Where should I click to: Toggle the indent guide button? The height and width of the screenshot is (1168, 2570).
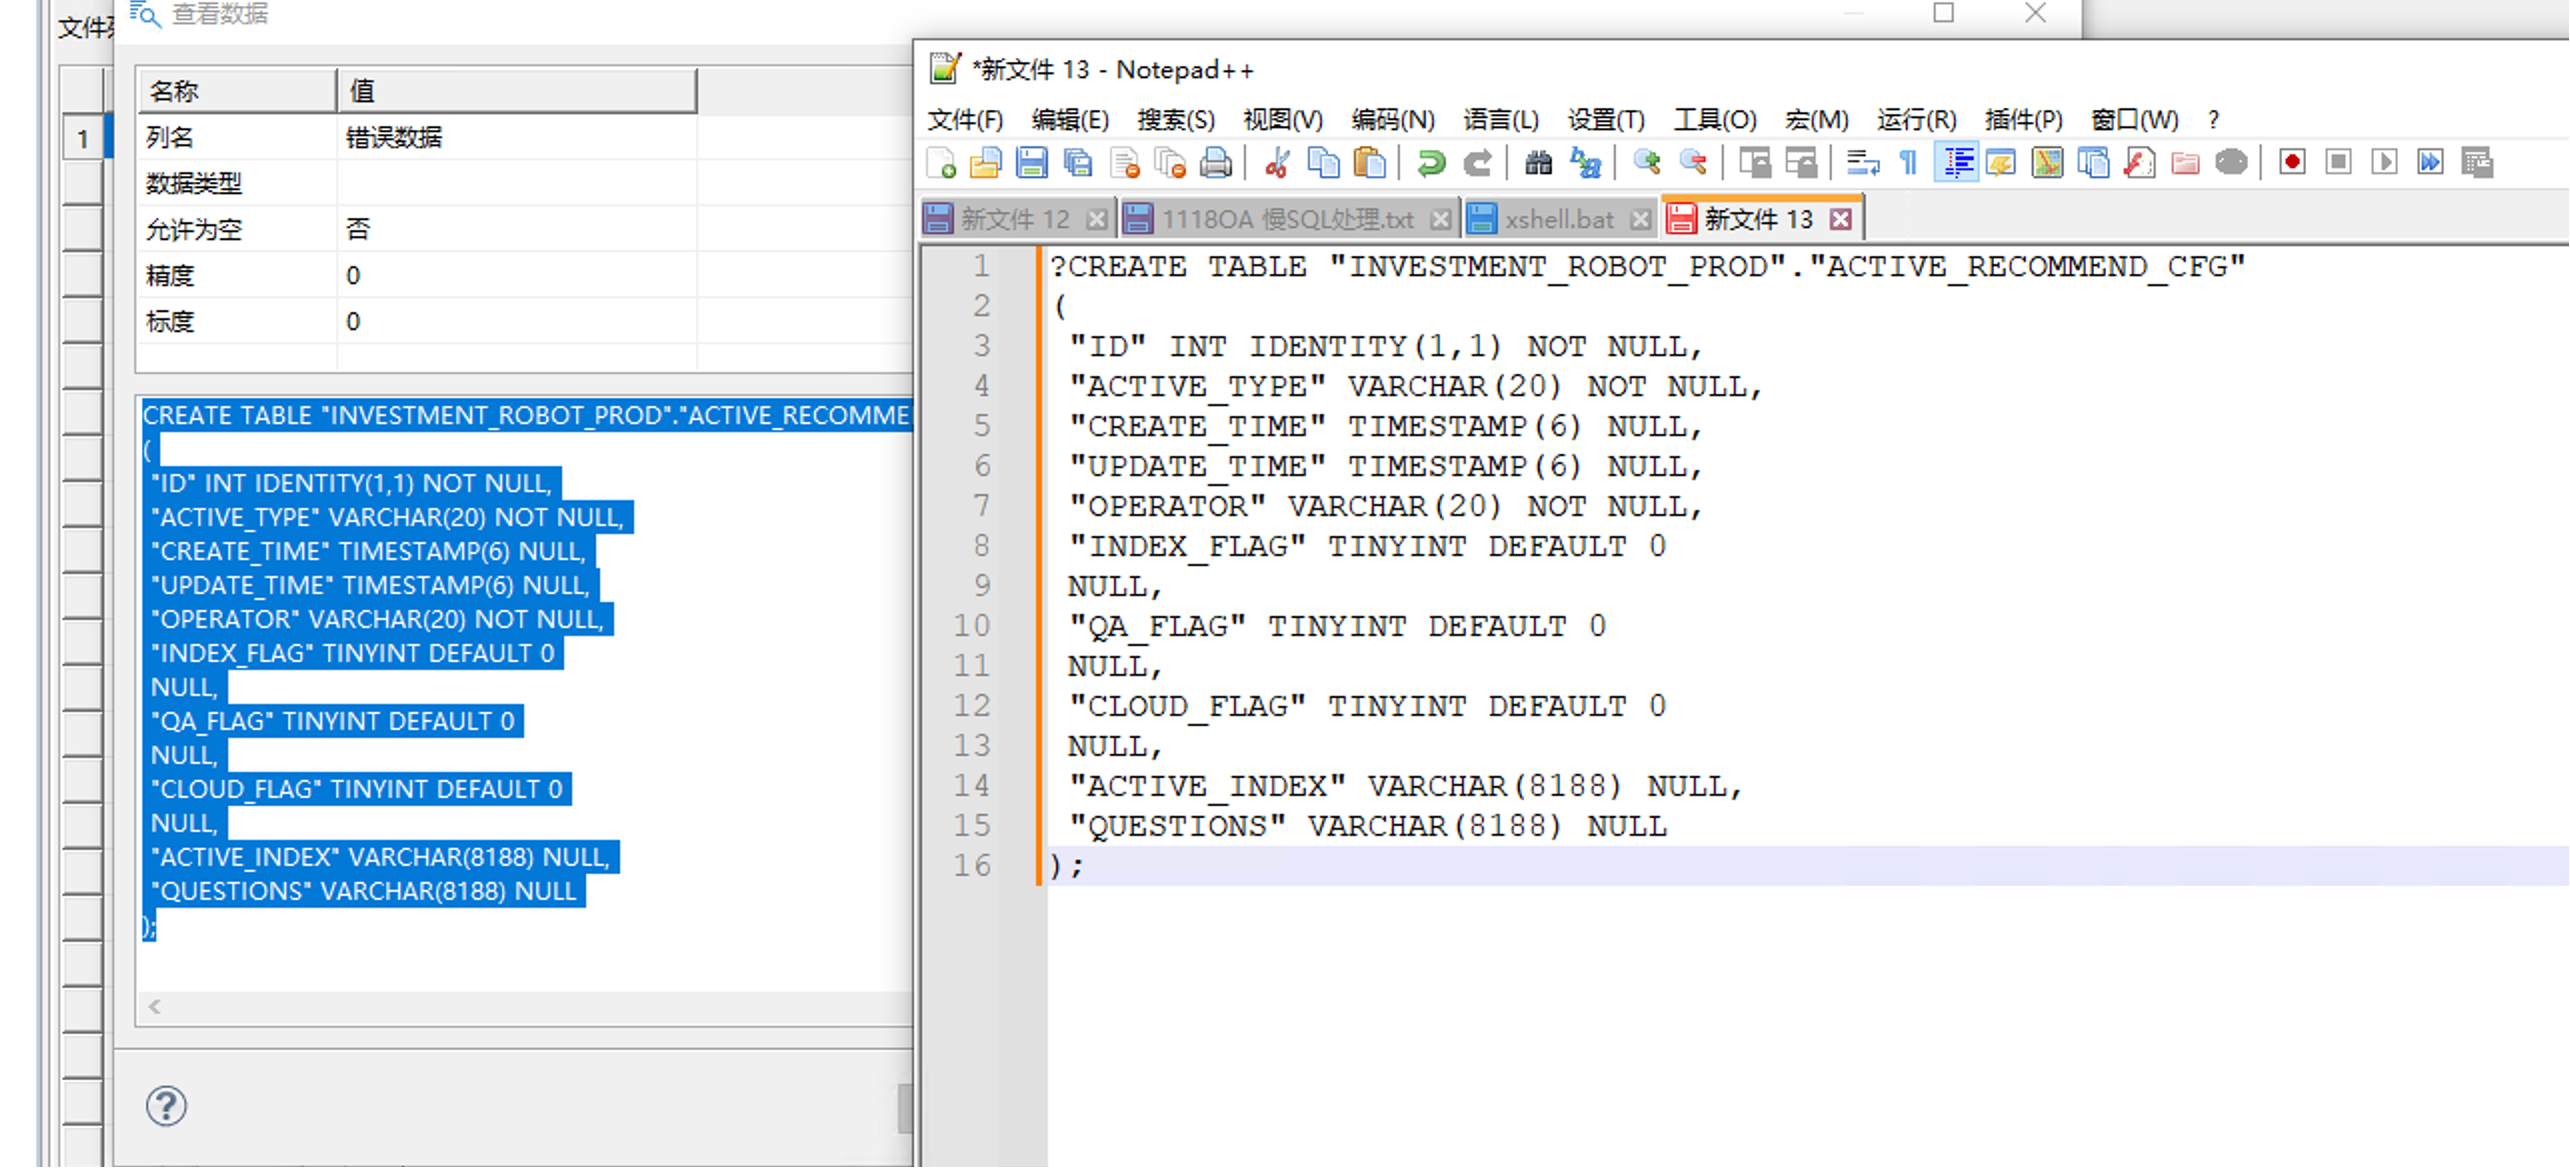tap(1957, 163)
